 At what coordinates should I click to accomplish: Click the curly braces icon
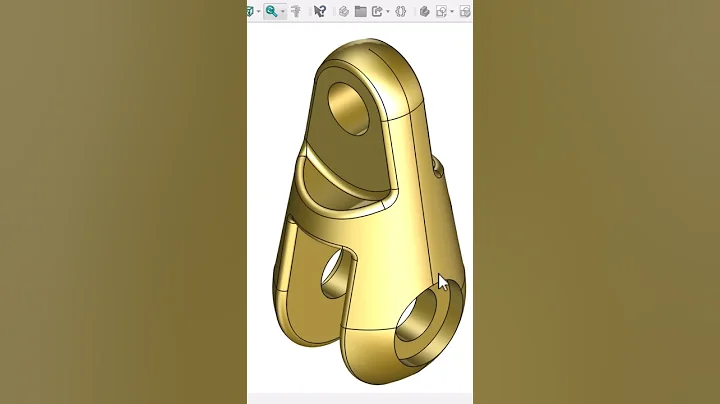coord(401,11)
